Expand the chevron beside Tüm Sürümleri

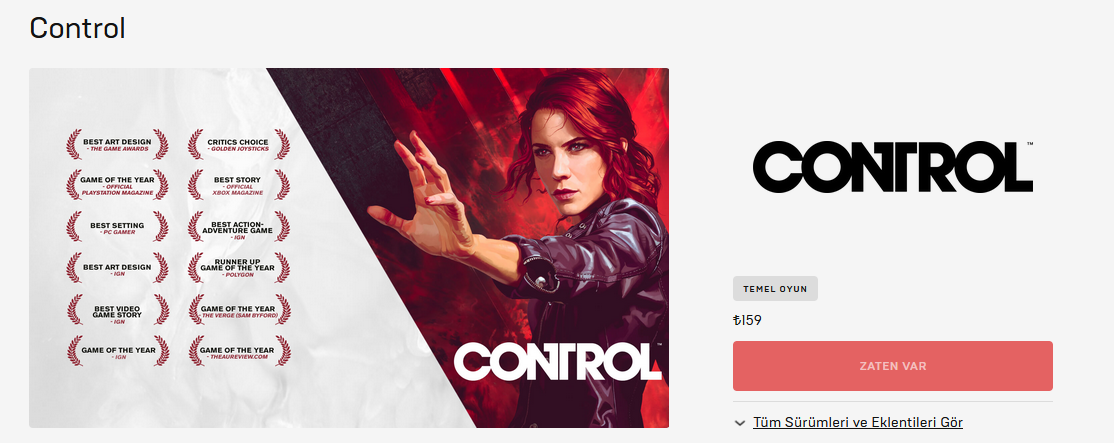tap(740, 423)
